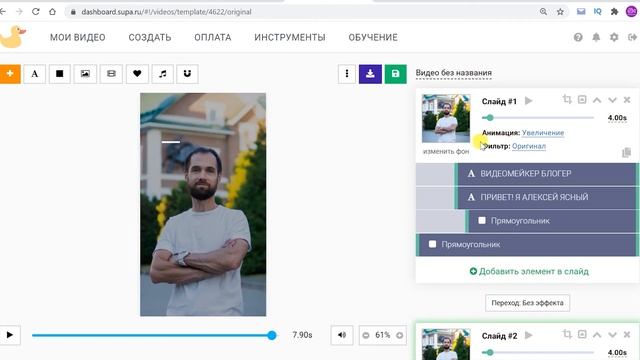This screenshot has height=360, width=640.
Task: Mute the preview volume
Action: (x=342, y=335)
